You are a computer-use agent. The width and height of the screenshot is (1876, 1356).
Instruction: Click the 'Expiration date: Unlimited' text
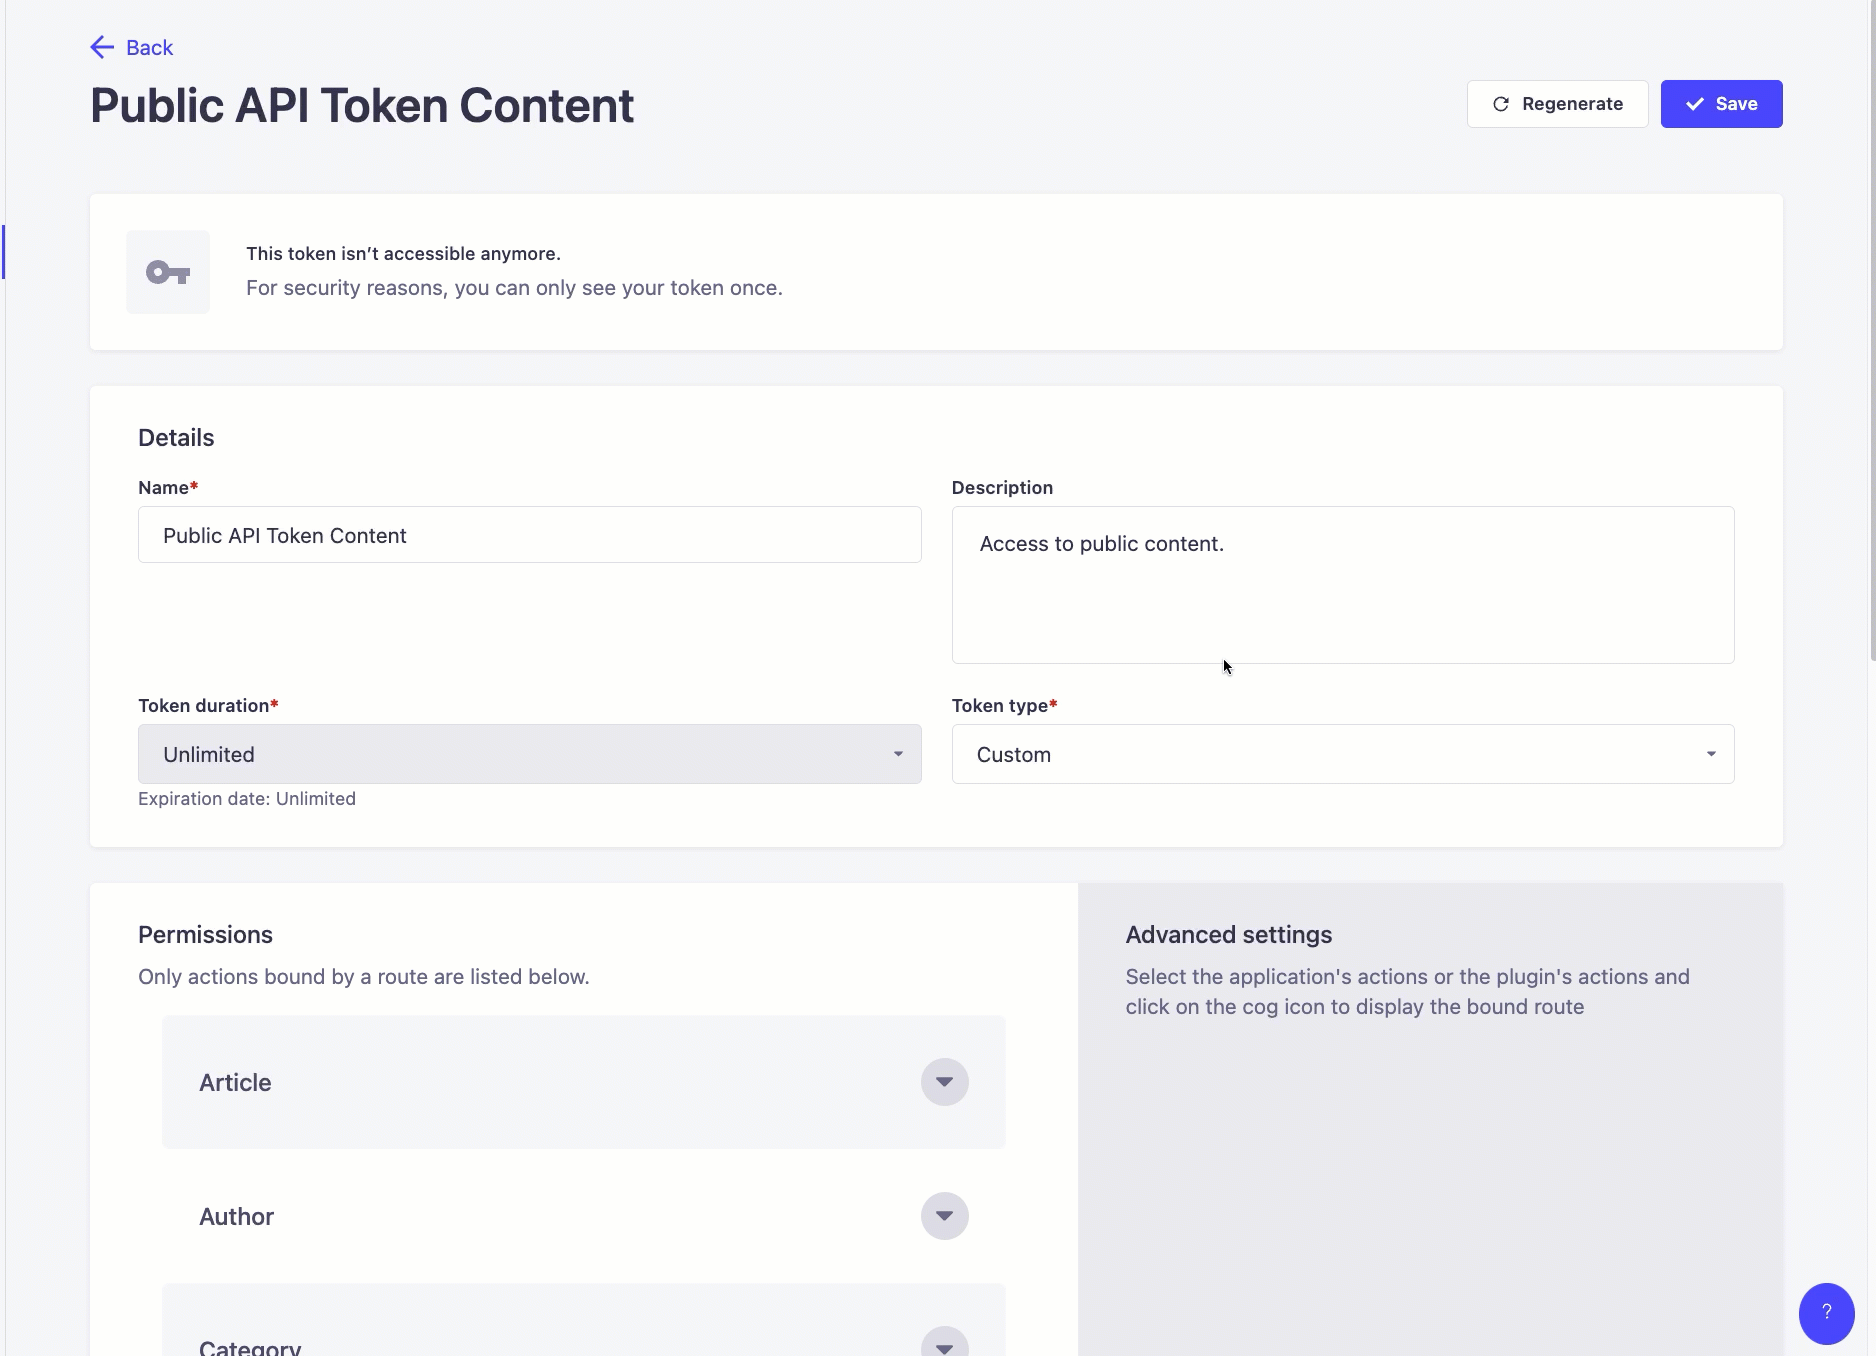247,799
